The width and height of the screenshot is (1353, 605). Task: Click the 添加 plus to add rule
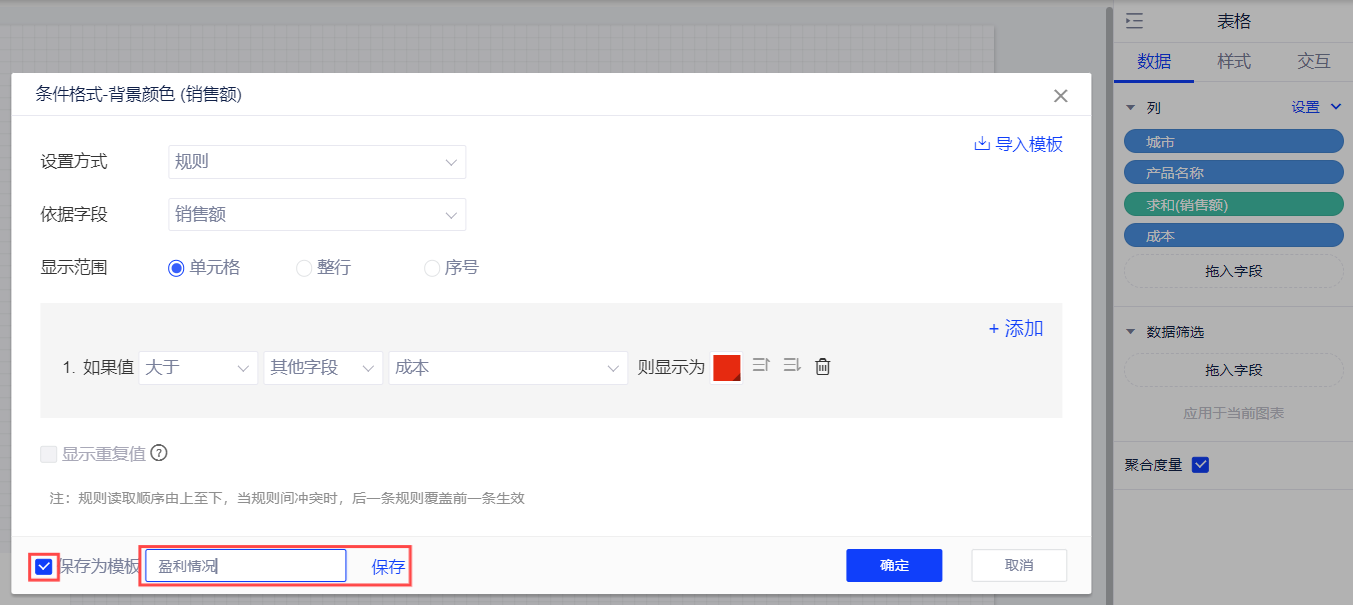tap(1016, 329)
